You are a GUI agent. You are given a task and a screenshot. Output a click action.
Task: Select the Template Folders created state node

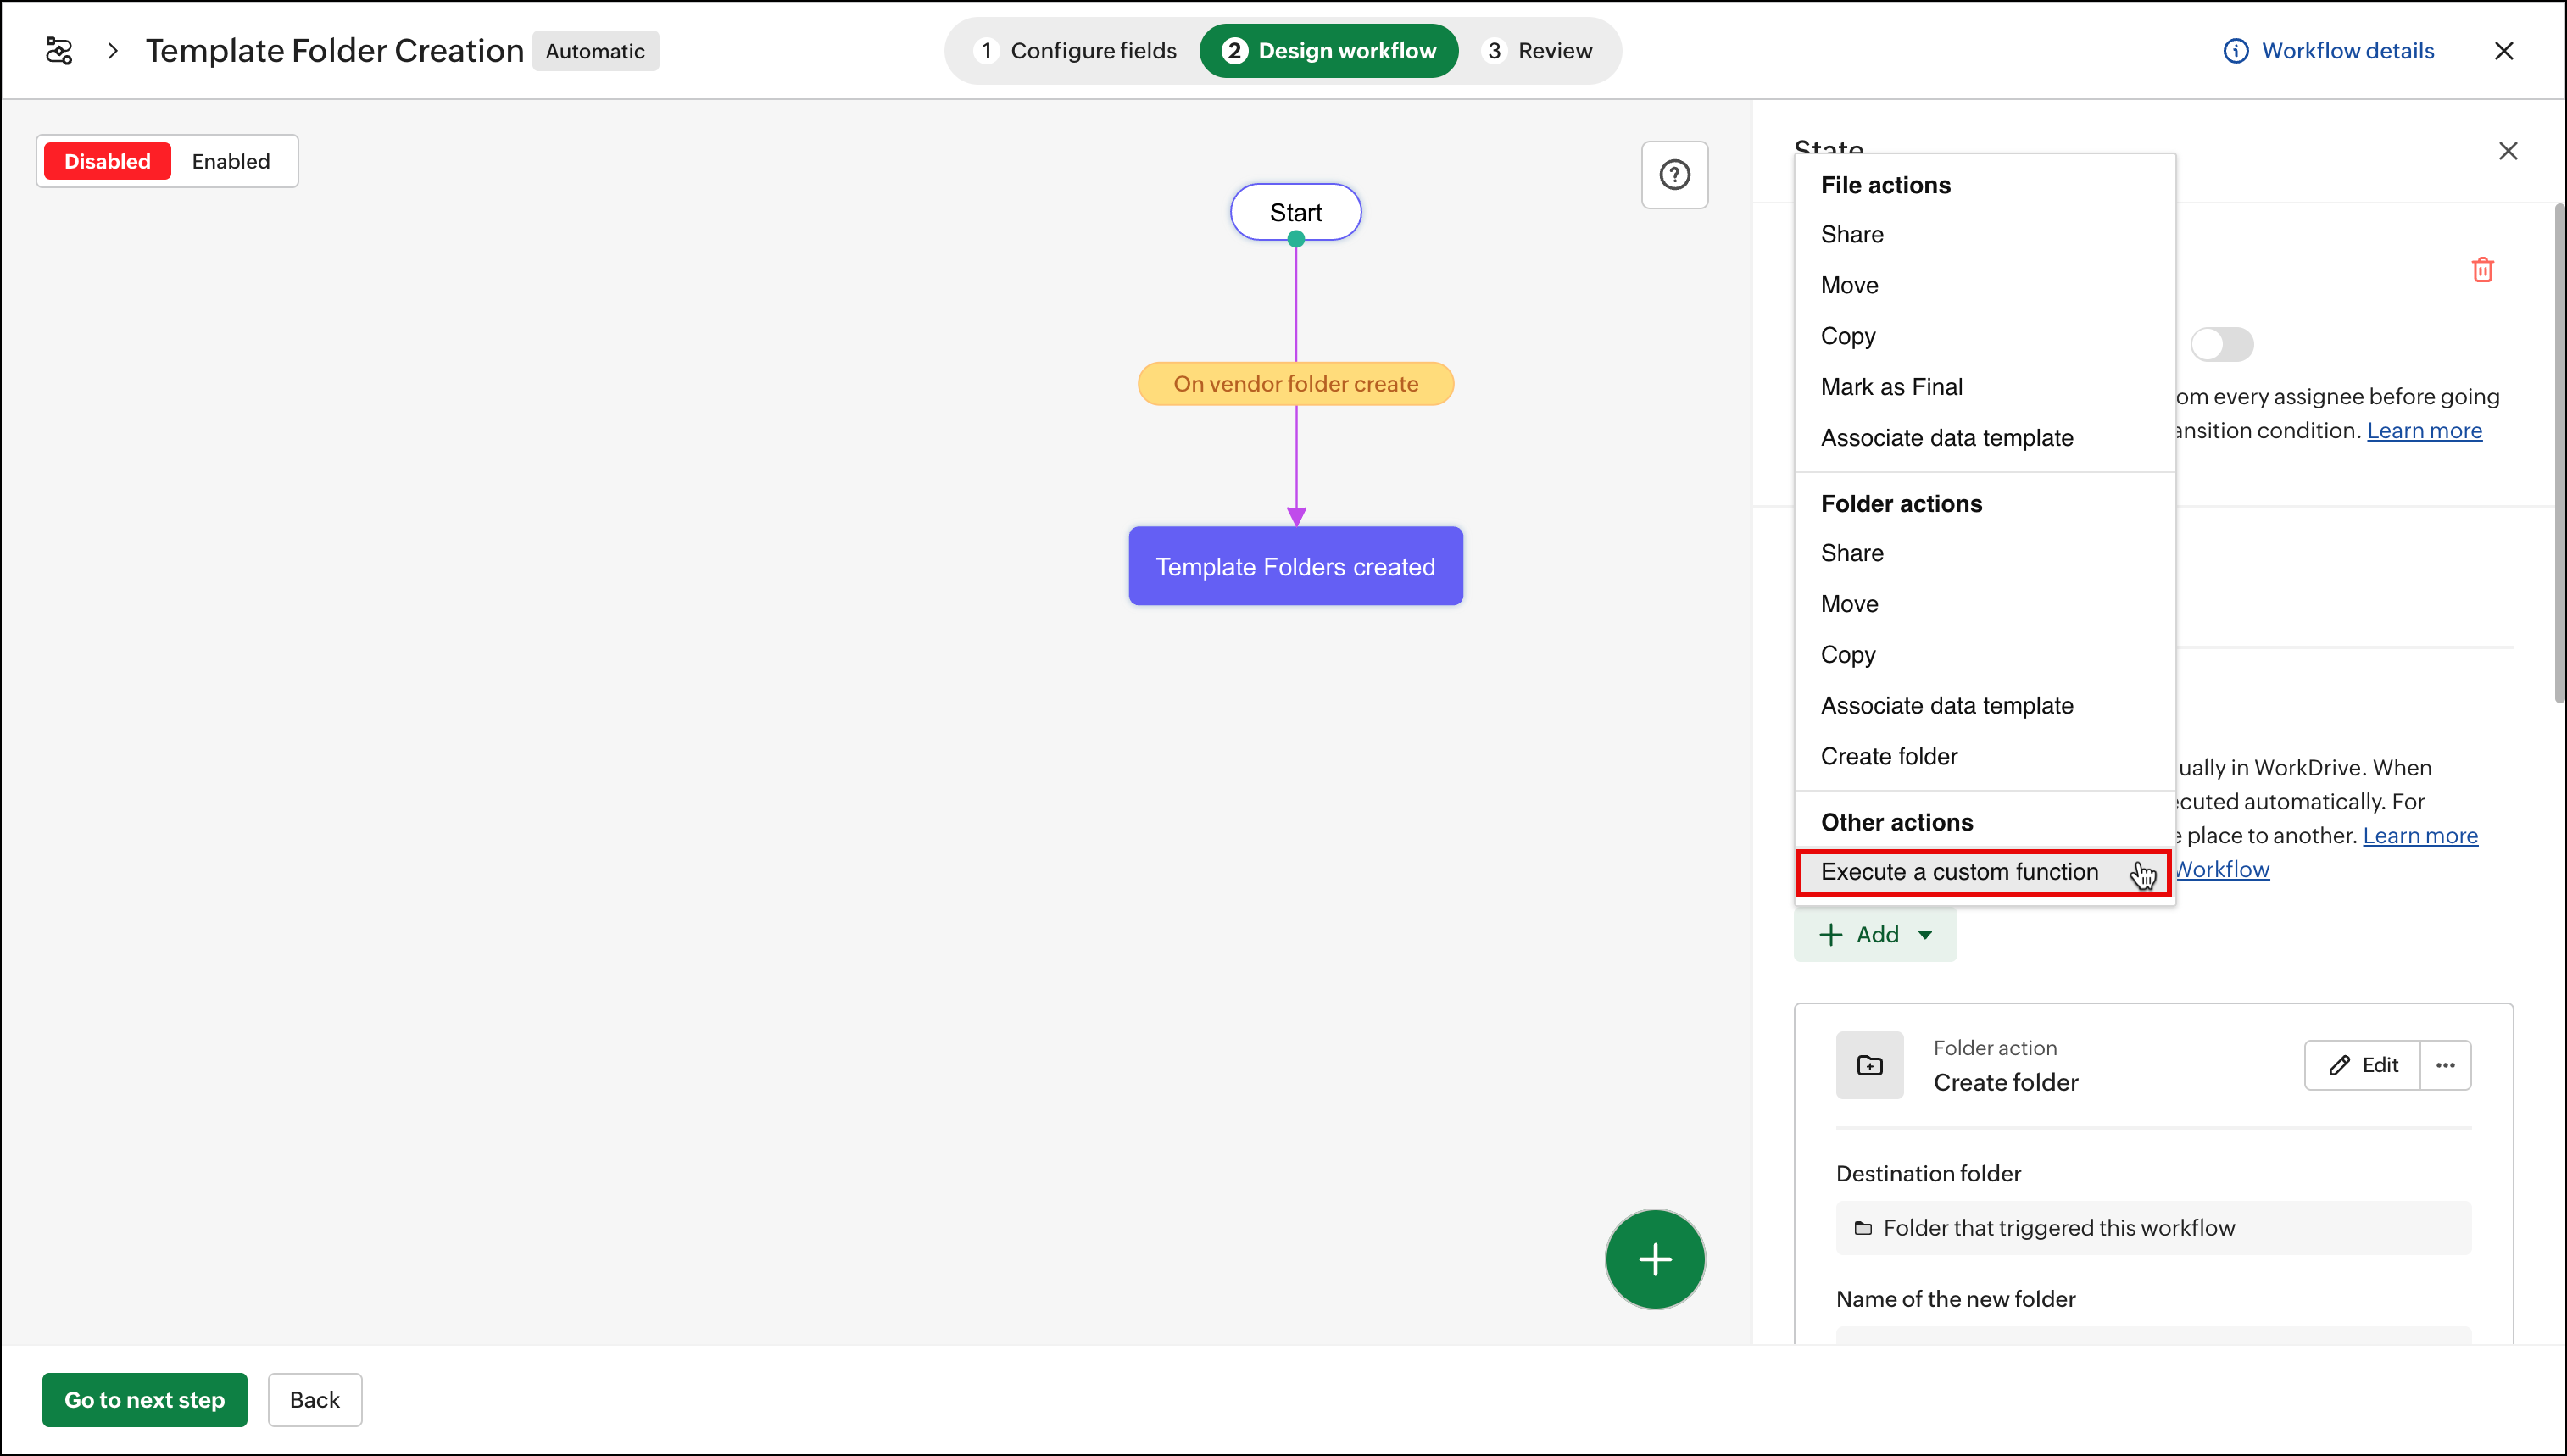point(1295,566)
